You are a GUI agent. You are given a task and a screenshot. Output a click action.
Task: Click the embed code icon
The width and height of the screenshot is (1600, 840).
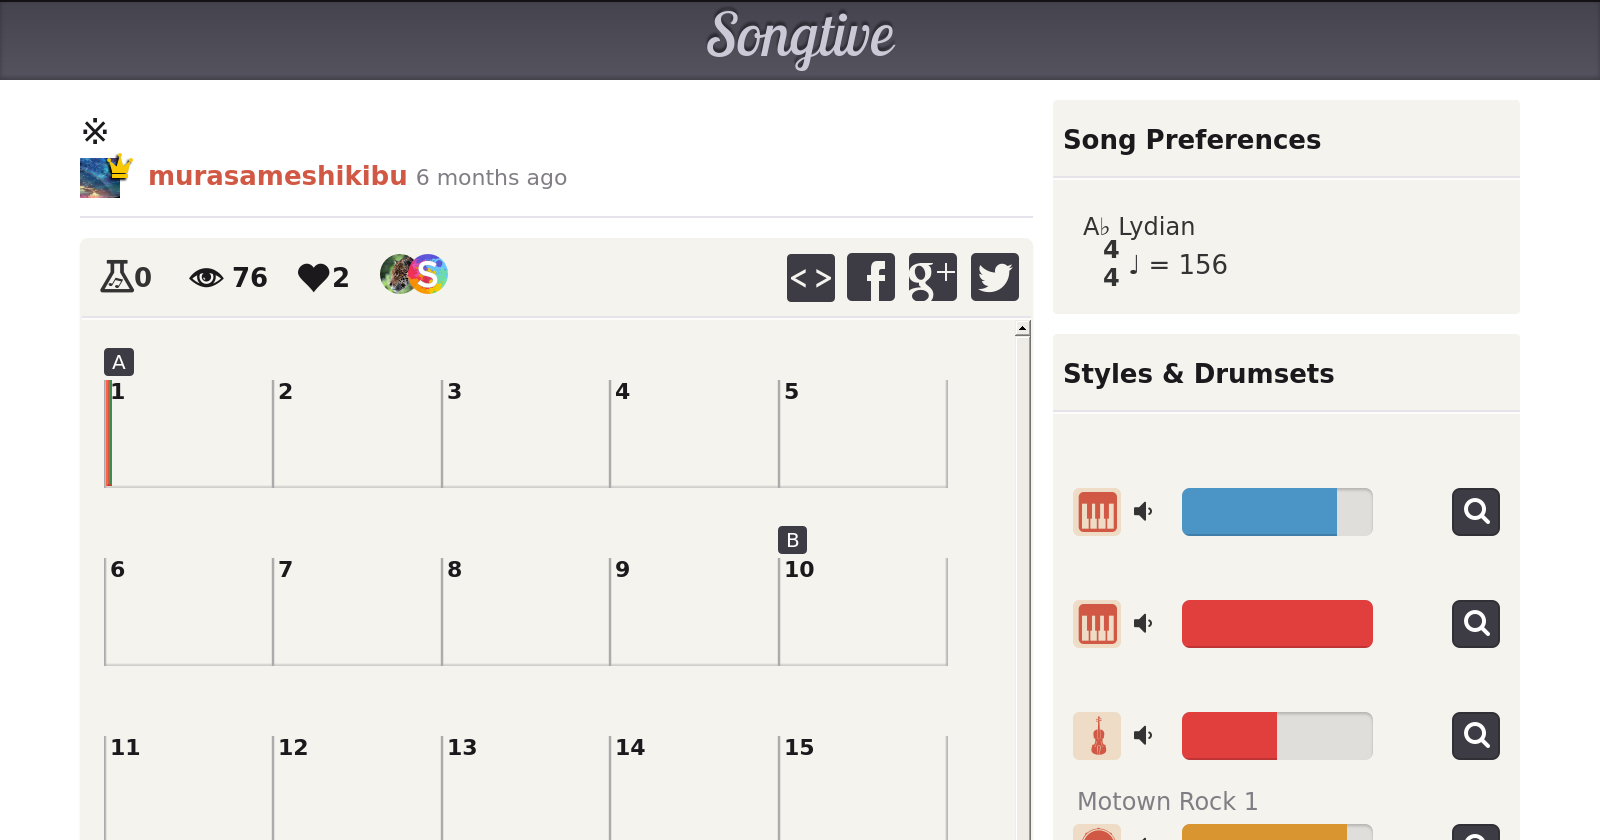pos(810,277)
